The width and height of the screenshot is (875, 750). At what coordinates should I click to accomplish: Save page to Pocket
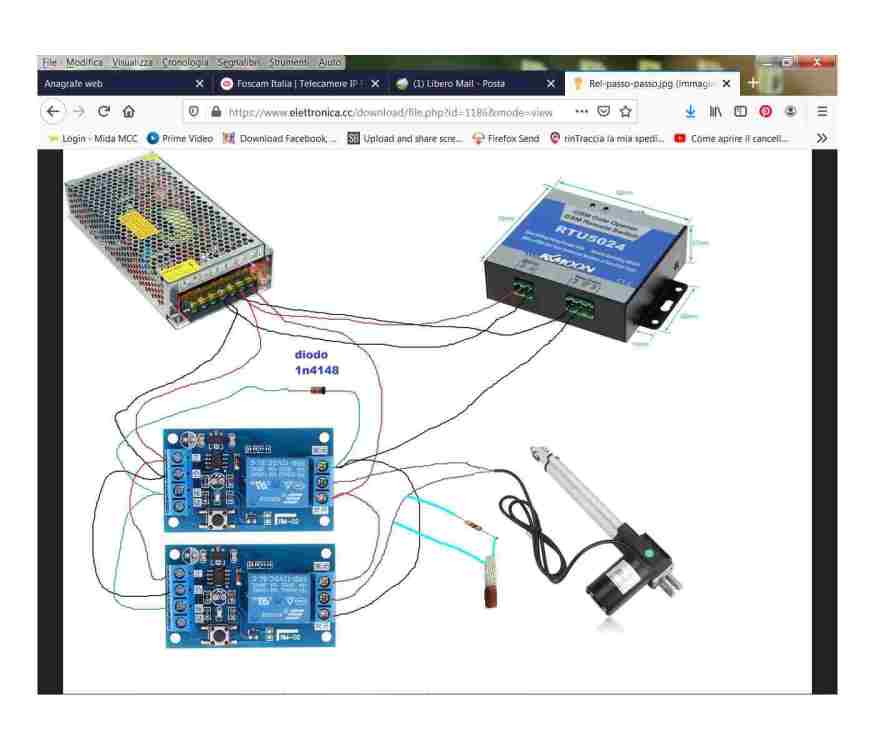[x=603, y=112]
